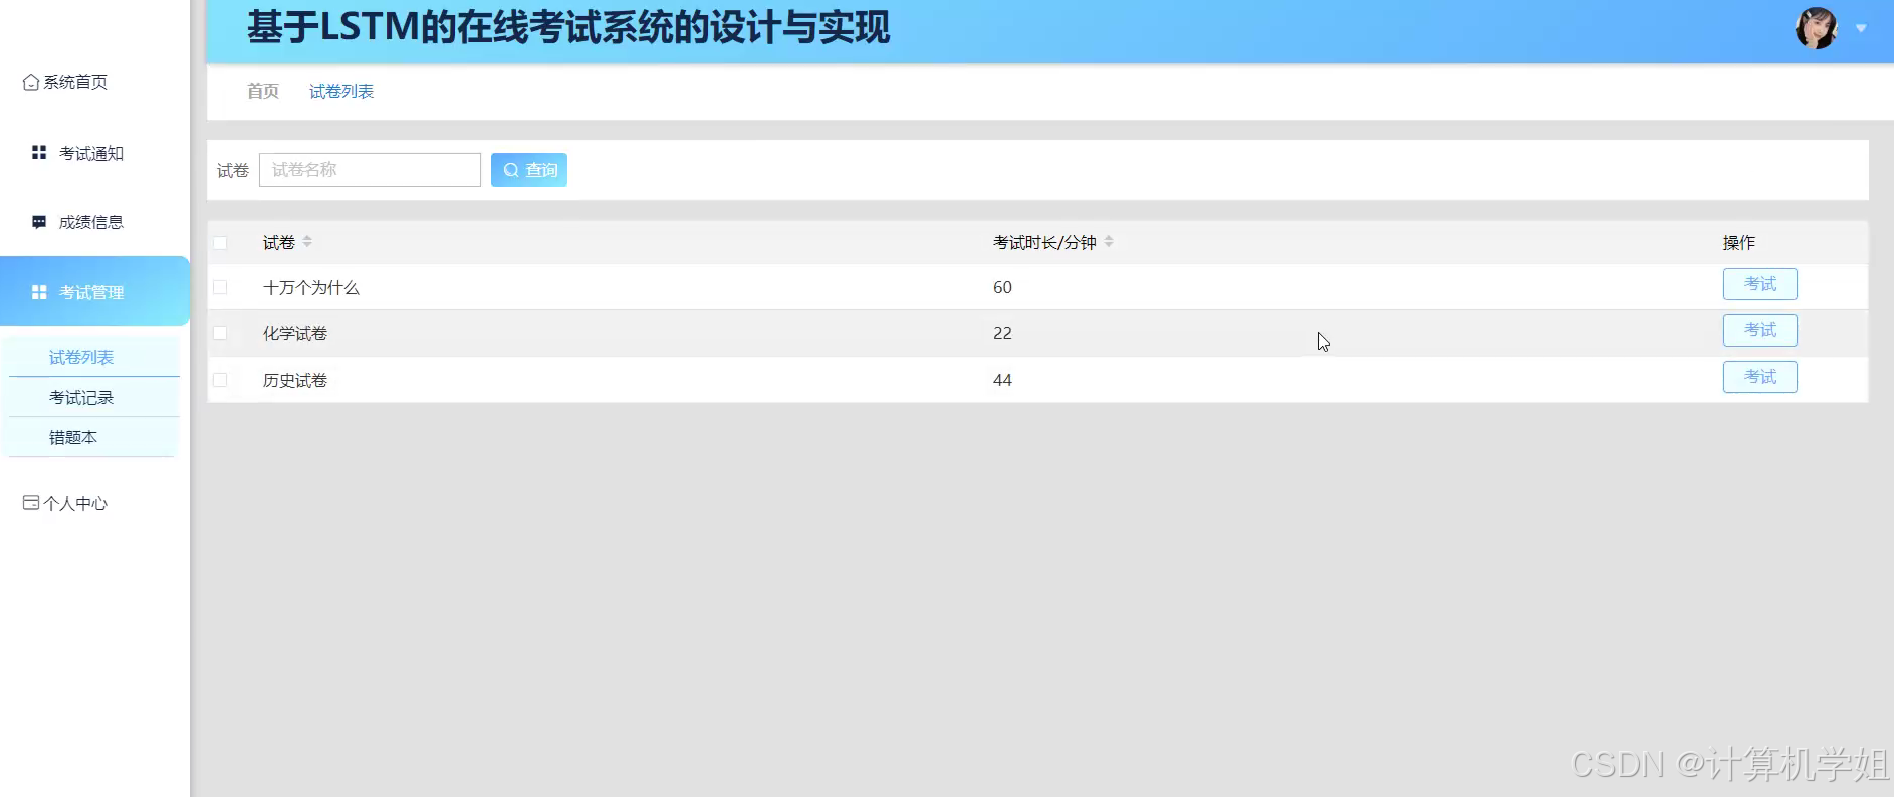Click the 查询 search button

[529, 170]
